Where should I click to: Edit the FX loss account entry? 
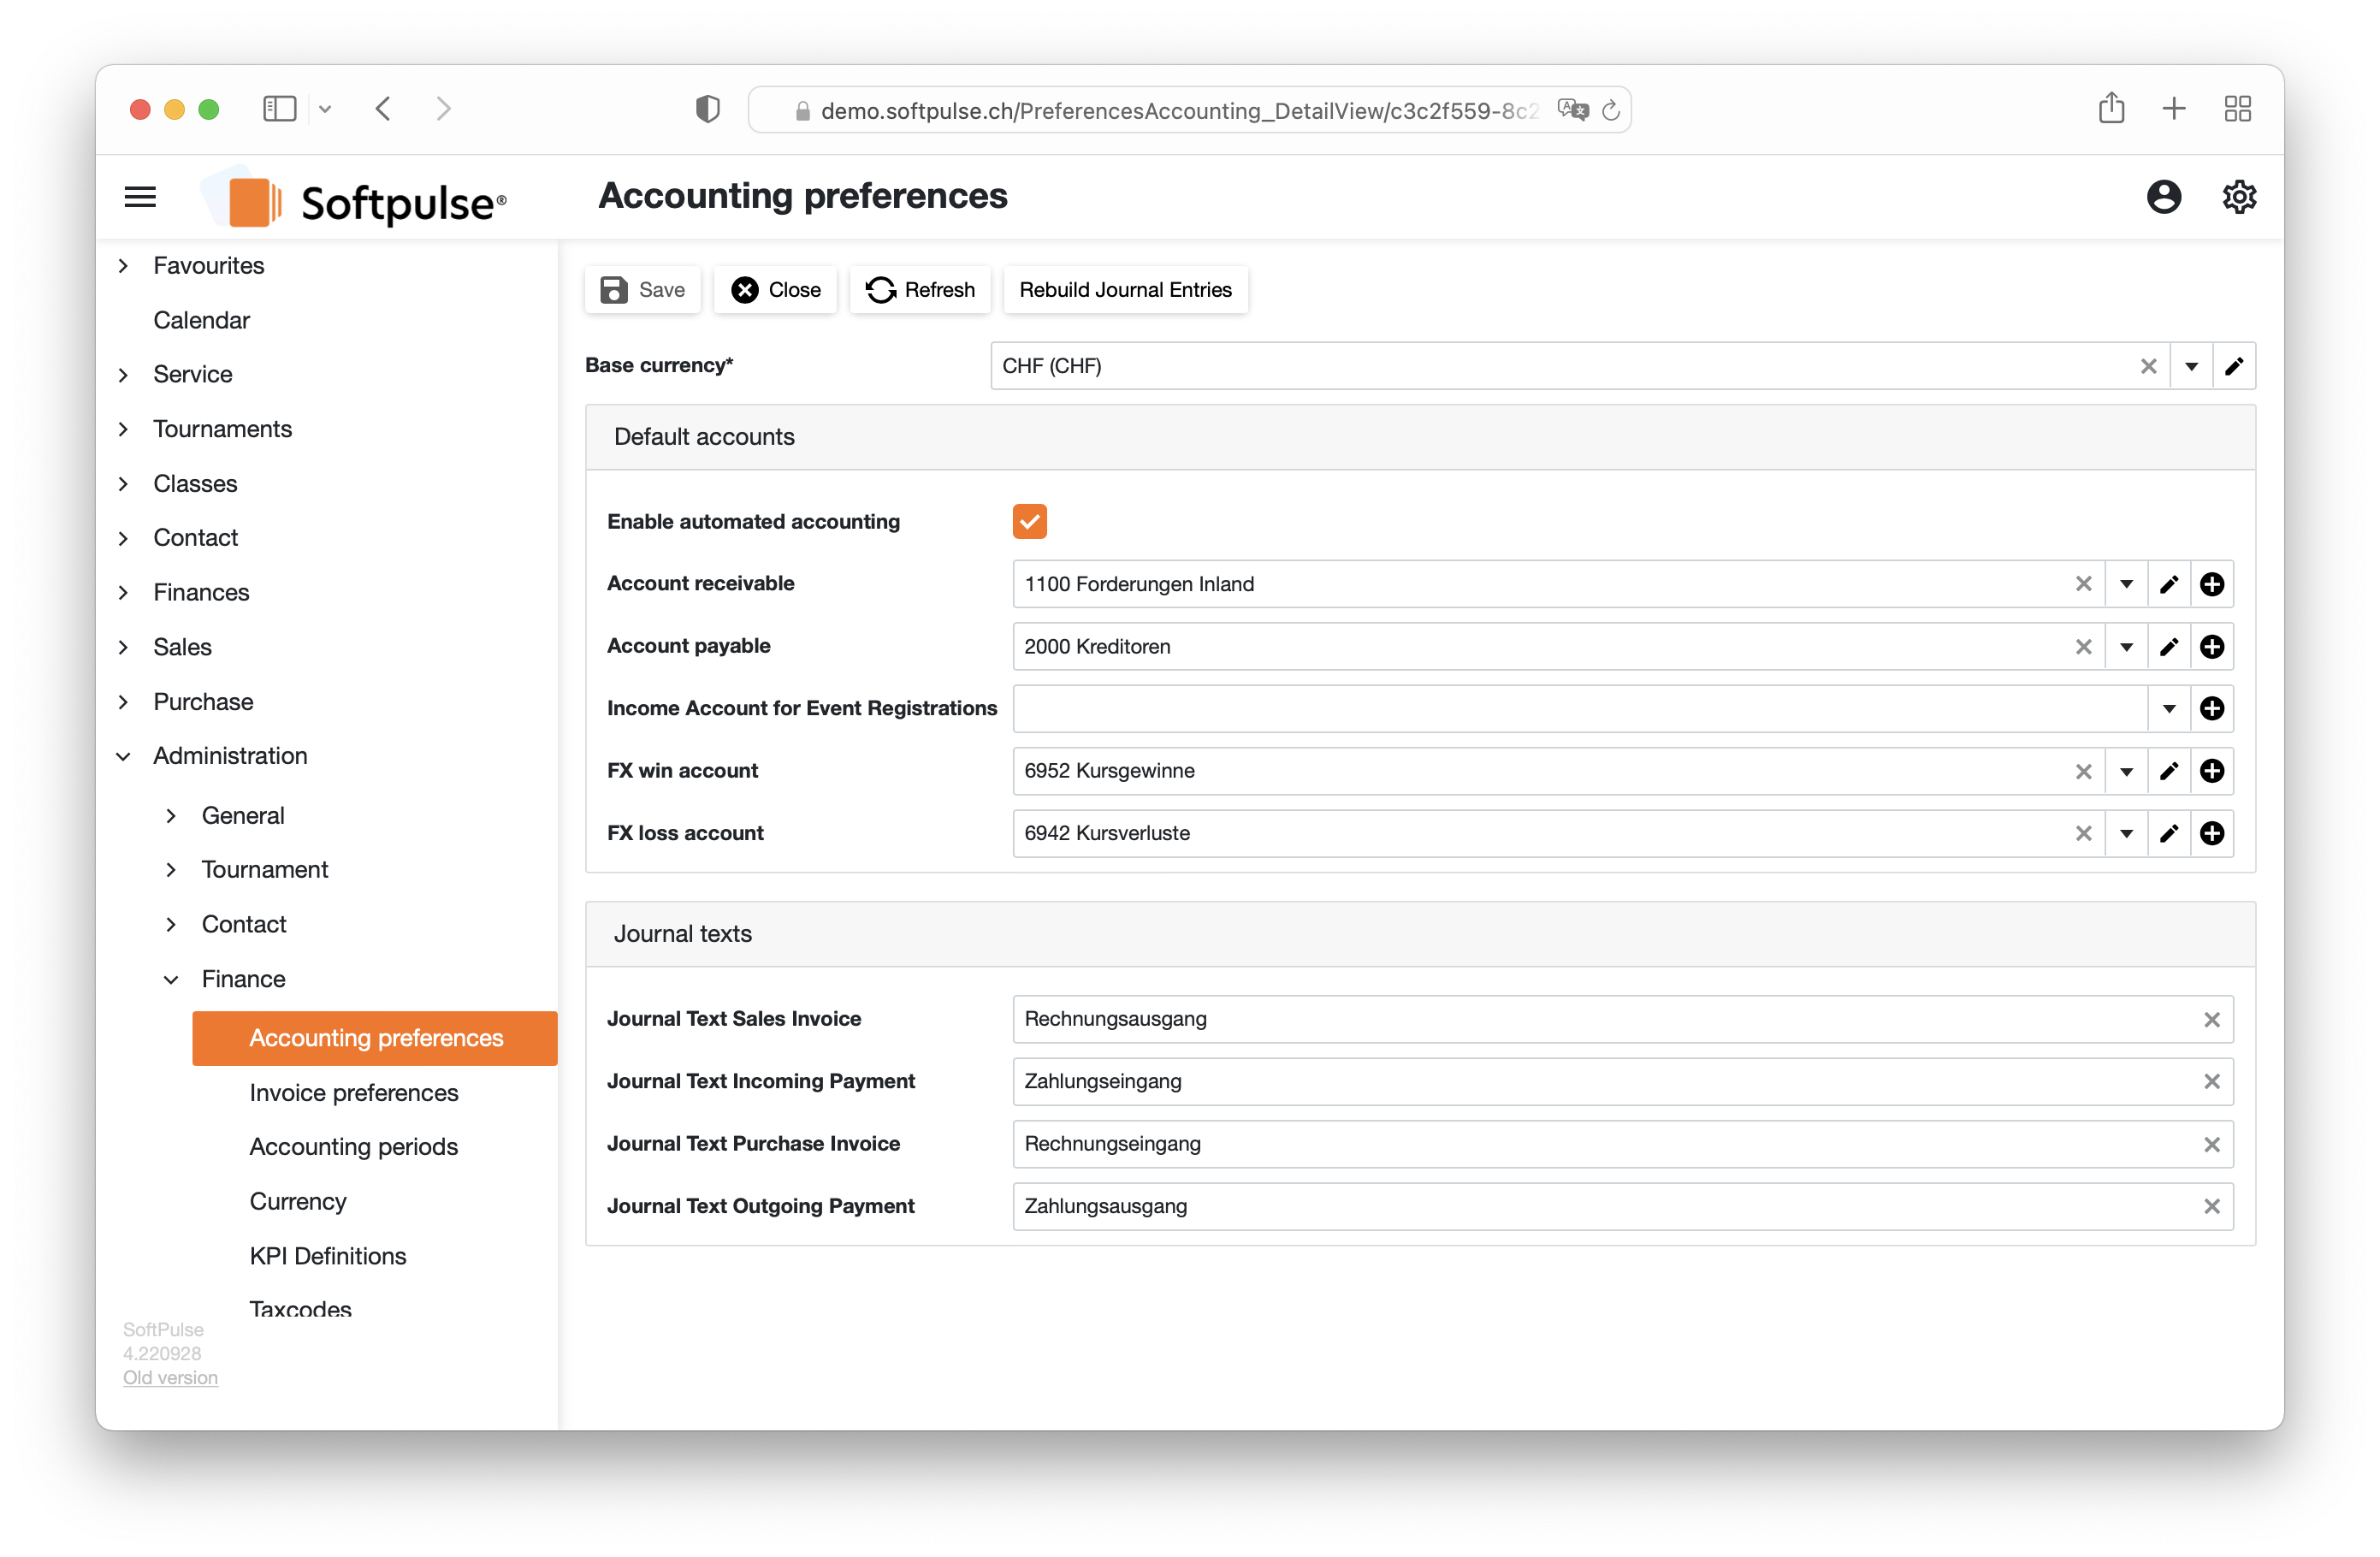tap(2168, 833)
